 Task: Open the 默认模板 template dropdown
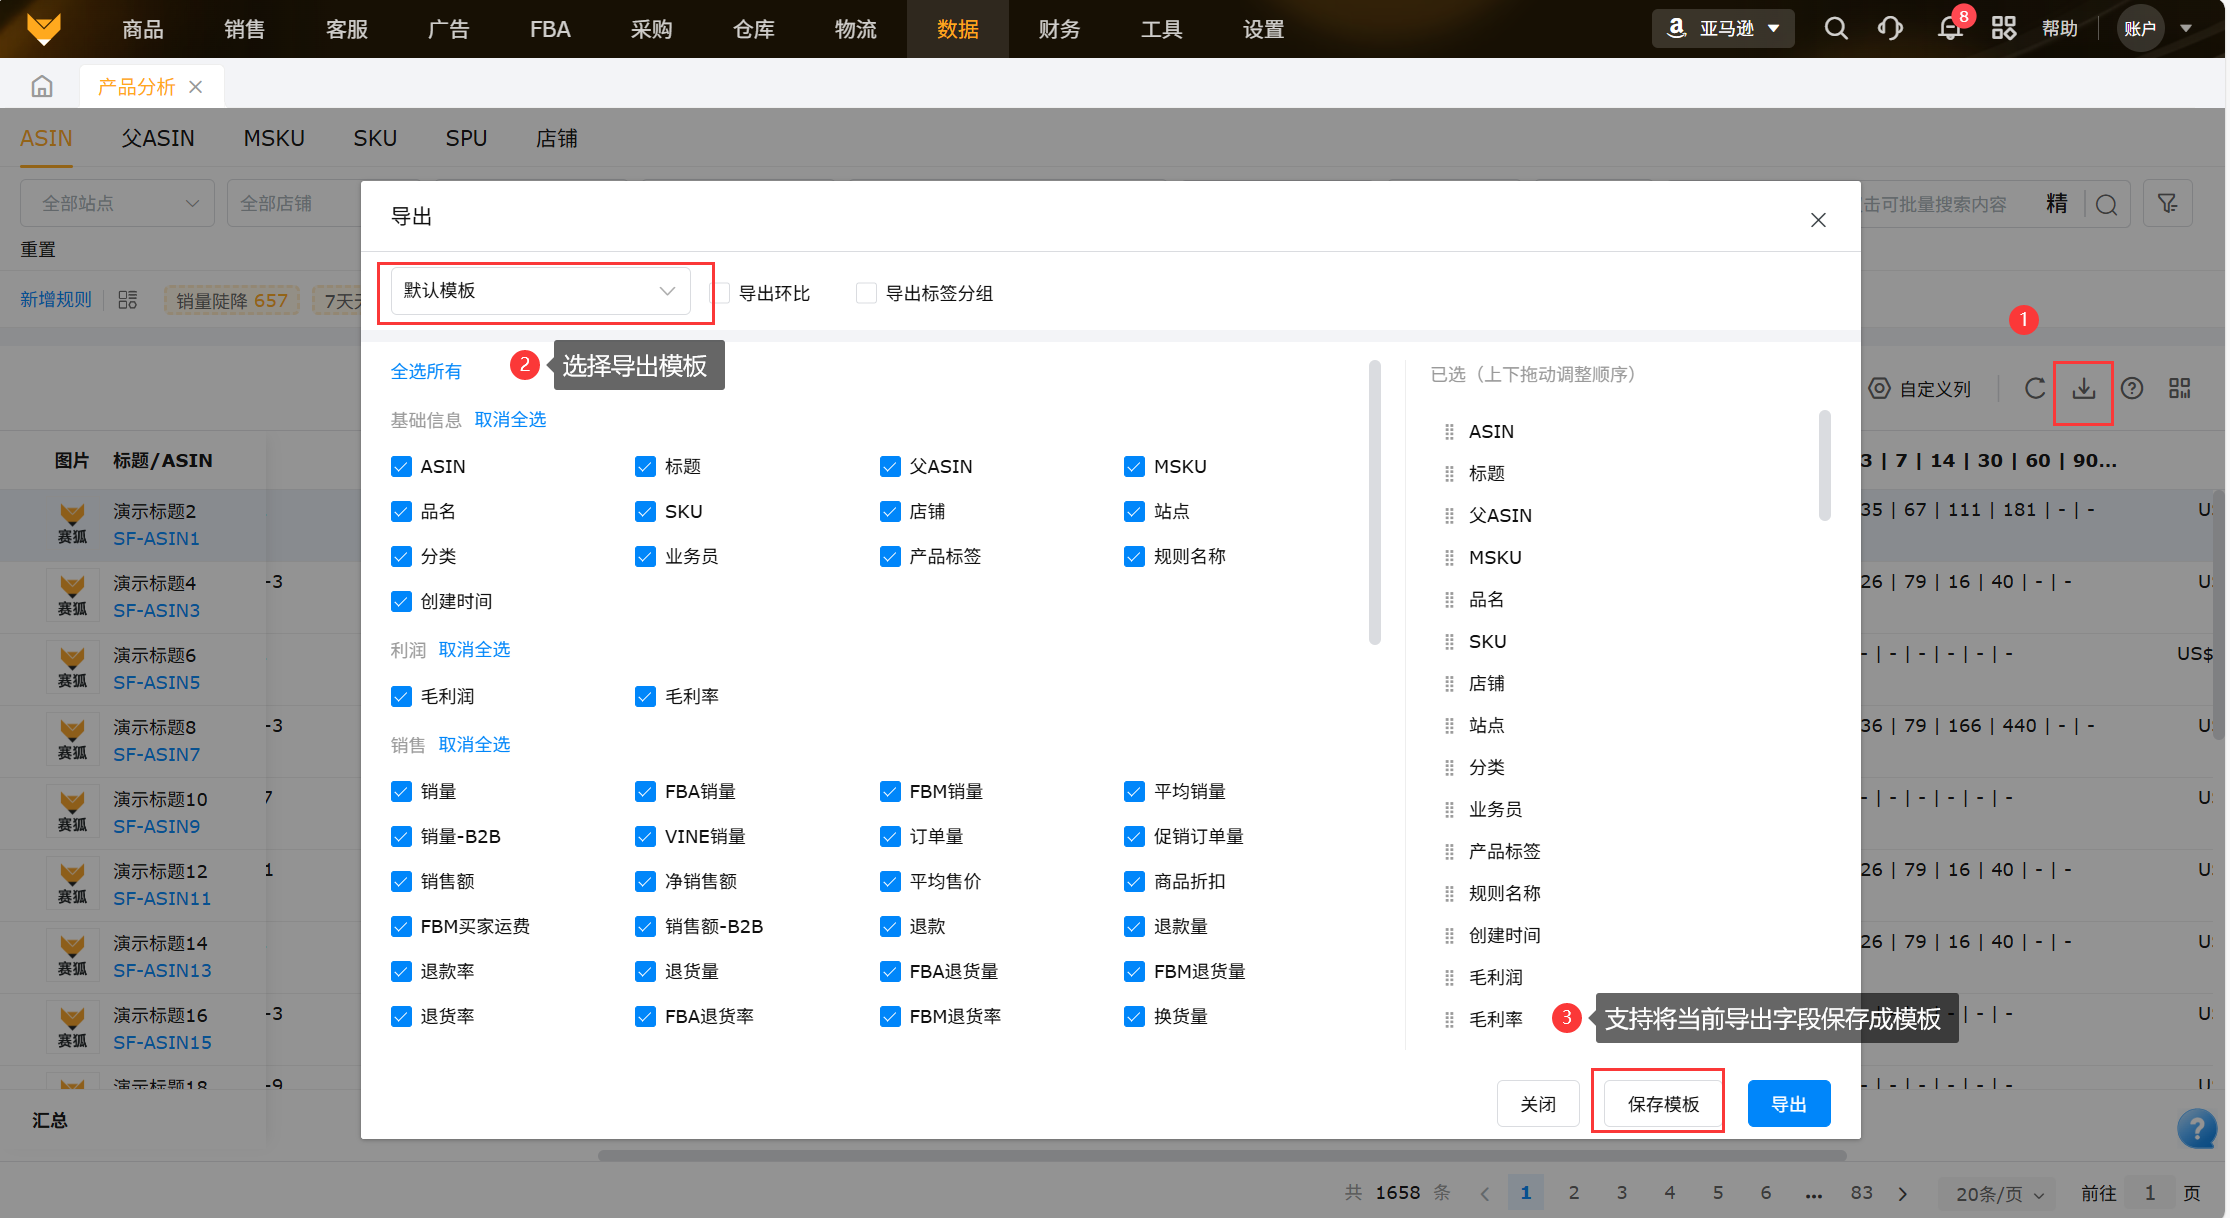(540, 291)
